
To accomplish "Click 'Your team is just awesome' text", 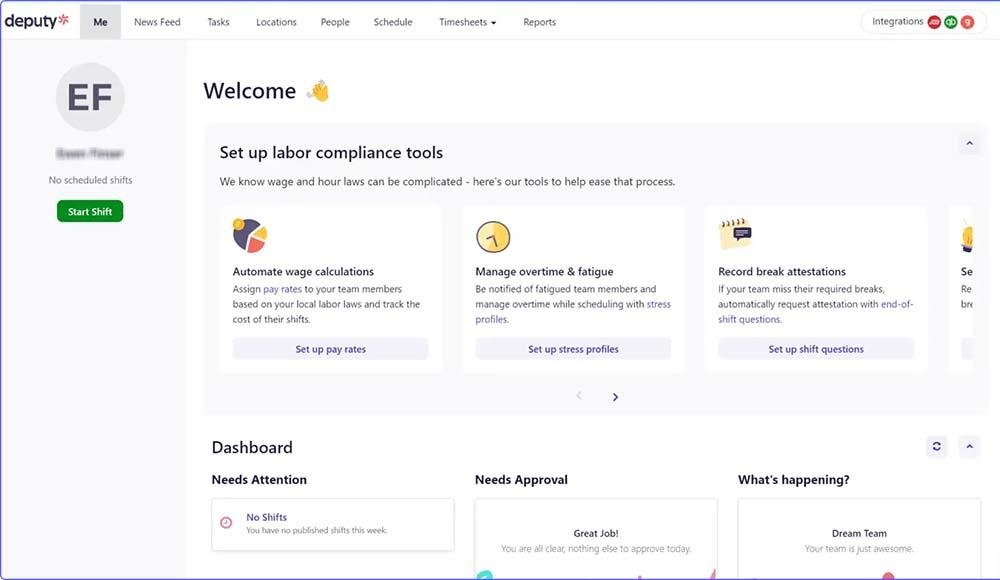I will pos(859,549).
